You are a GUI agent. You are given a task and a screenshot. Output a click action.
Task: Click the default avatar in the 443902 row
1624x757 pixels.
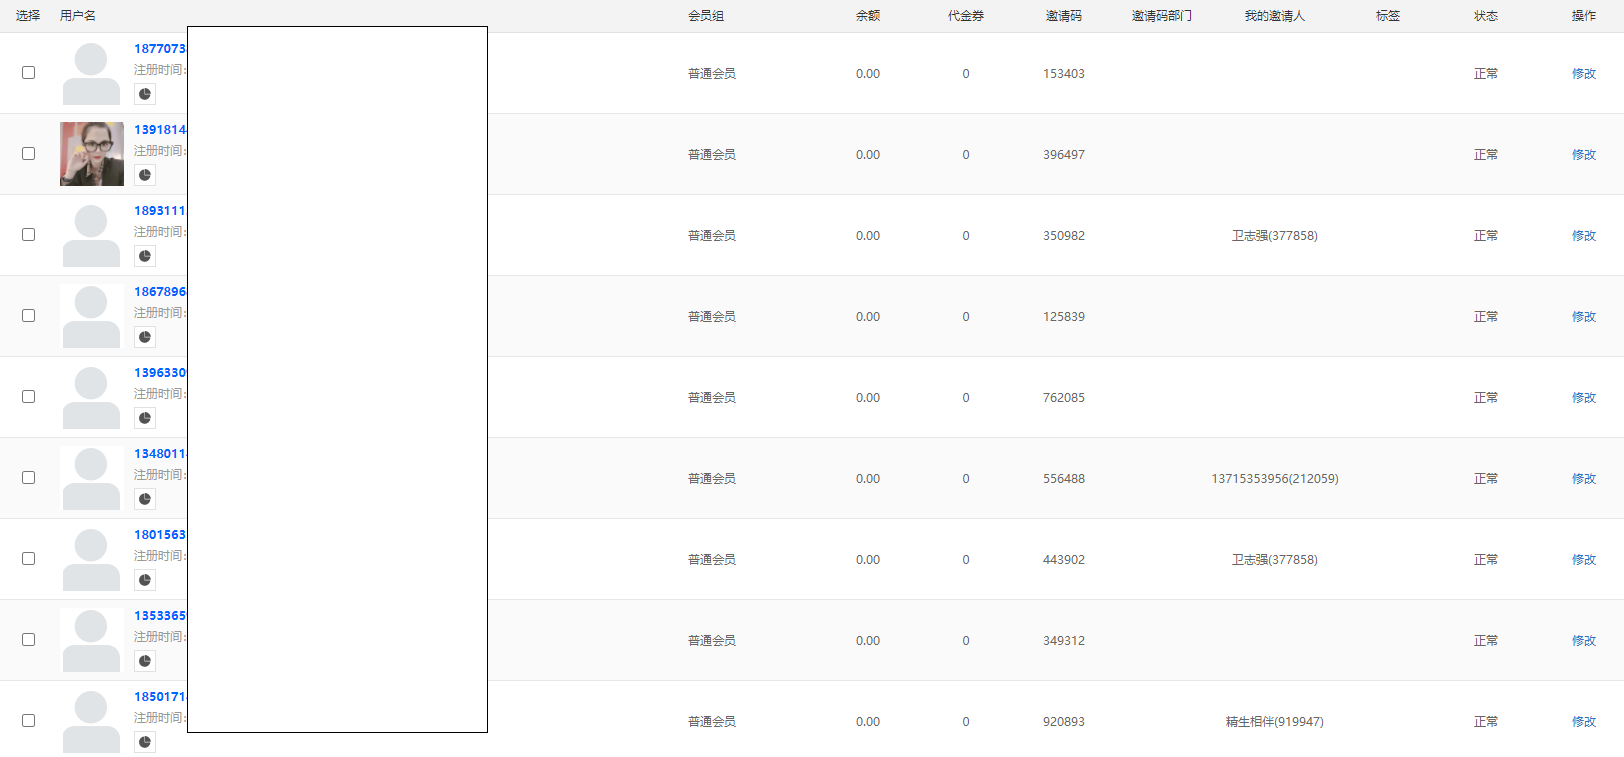tap(92, 559)
